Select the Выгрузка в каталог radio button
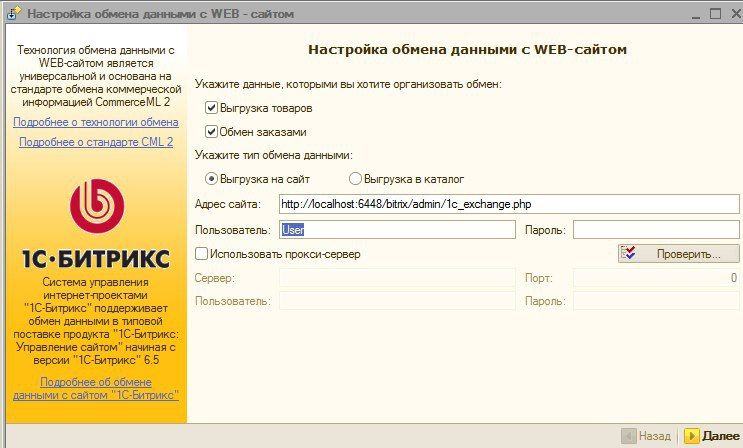Screen dimensions: 743x448 tap(355, 179)
